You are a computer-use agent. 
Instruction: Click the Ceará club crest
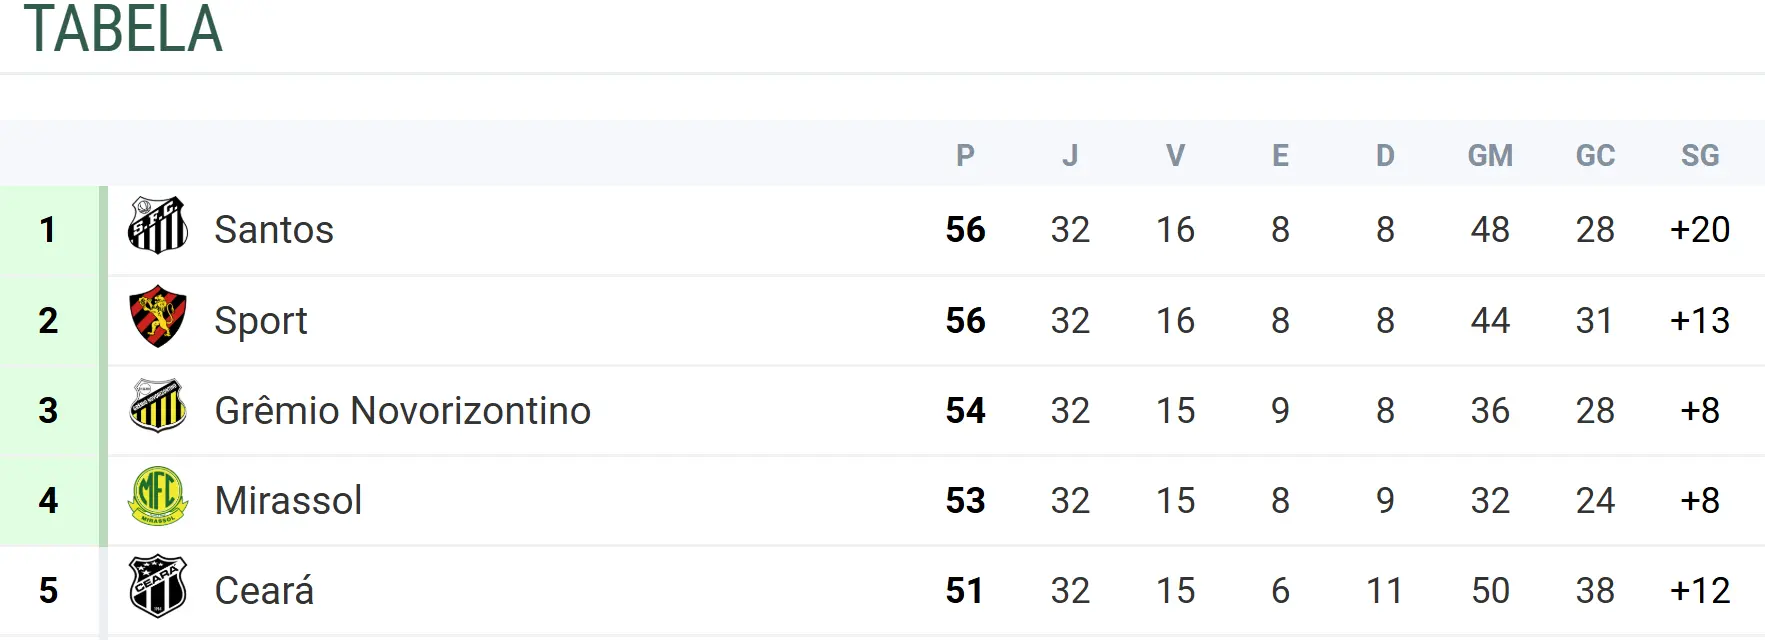pos(158,586)
